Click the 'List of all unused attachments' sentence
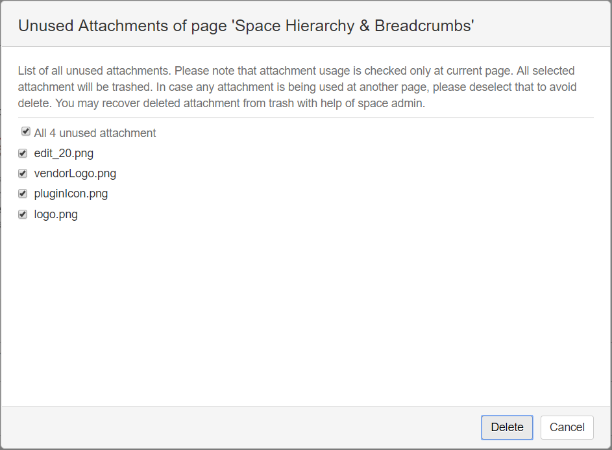Viewport: 612px width, 450px height. pos(94,71)
